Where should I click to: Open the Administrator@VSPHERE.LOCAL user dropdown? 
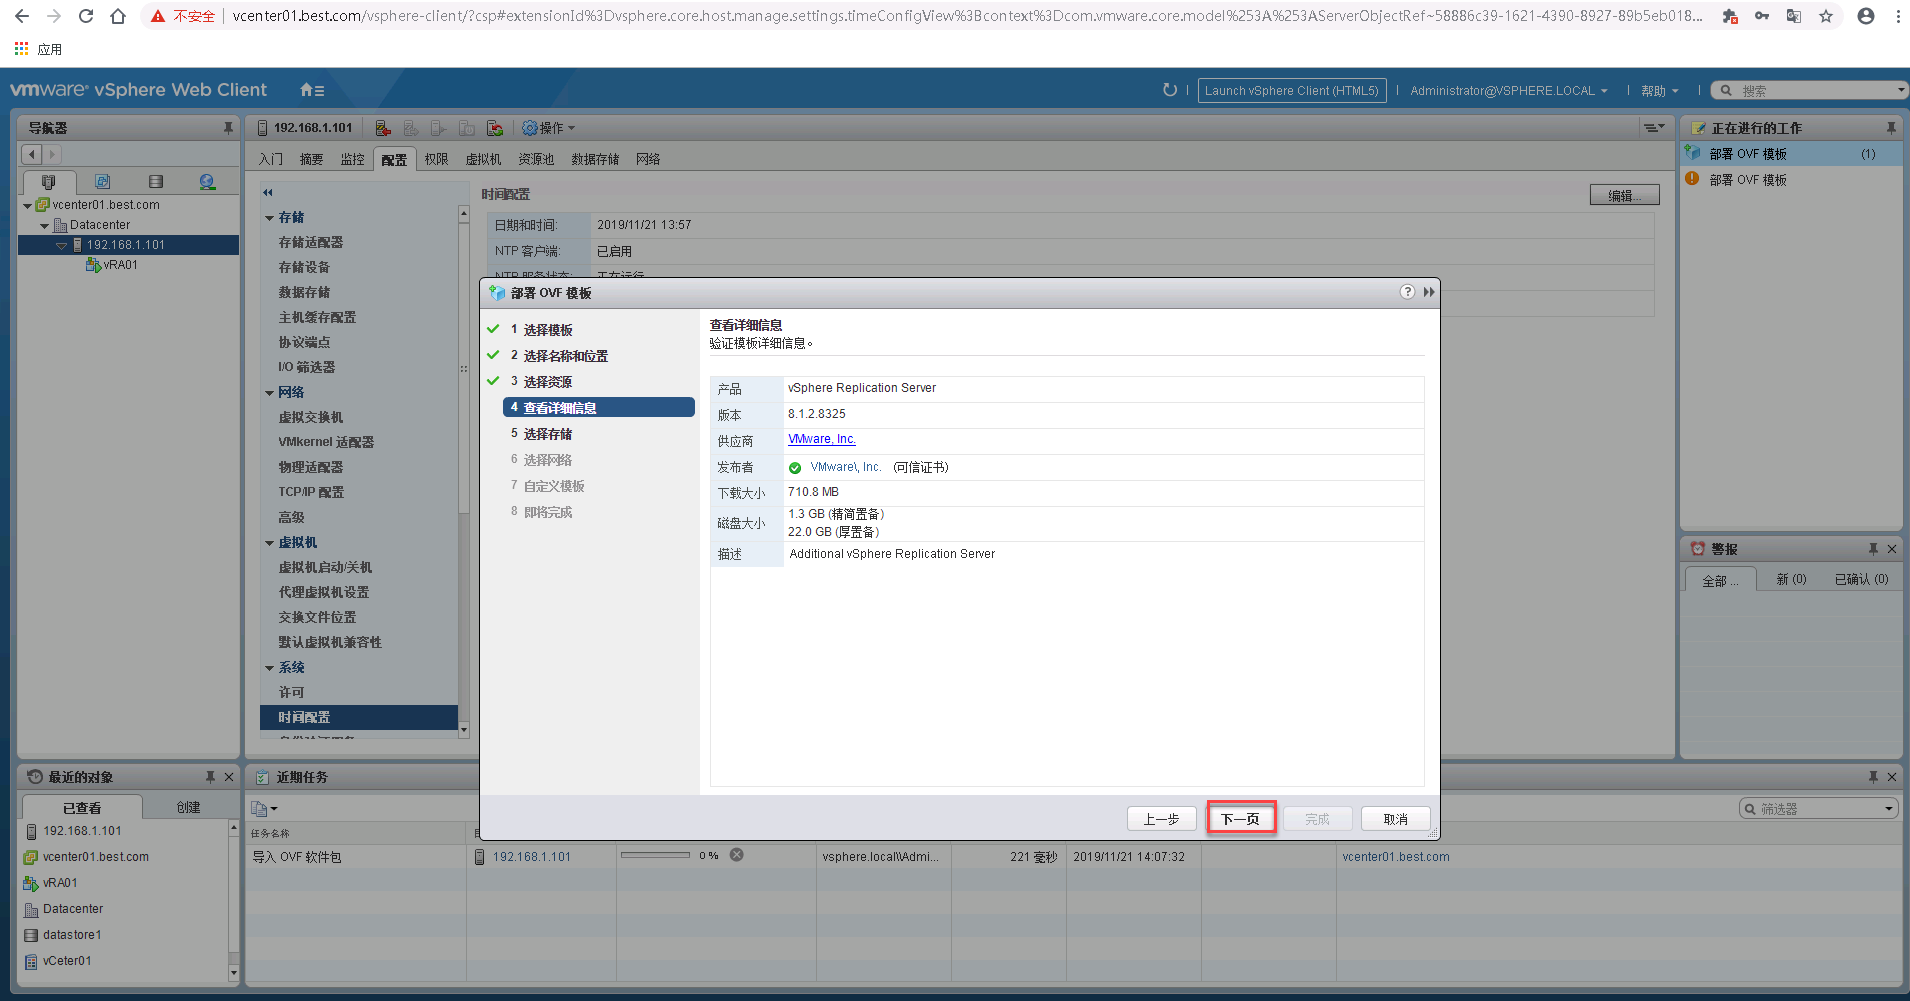1509,91
